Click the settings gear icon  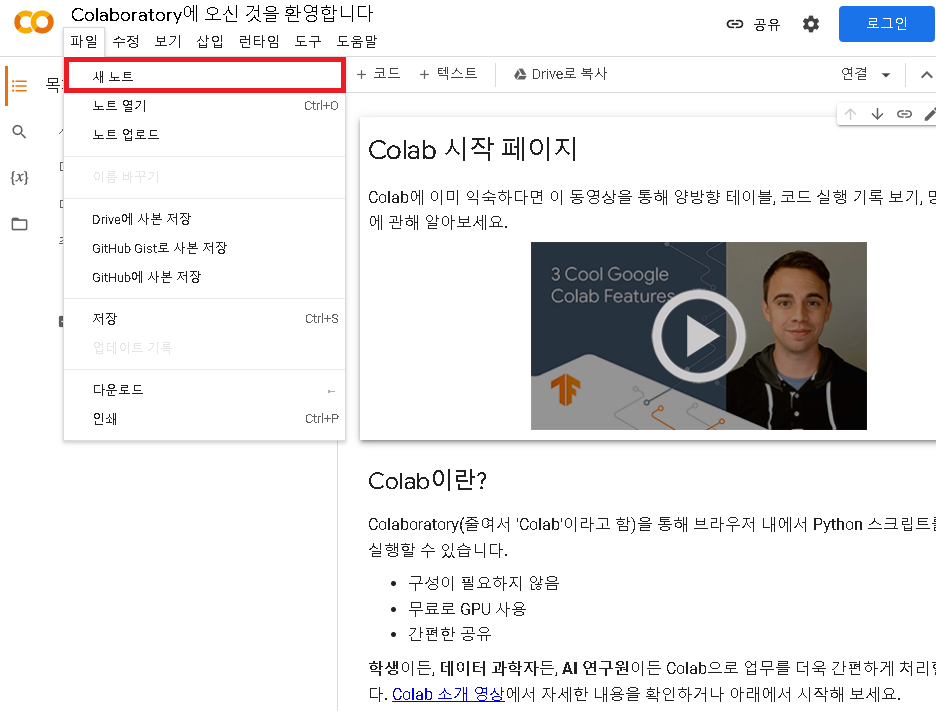(x=810, y=24)
